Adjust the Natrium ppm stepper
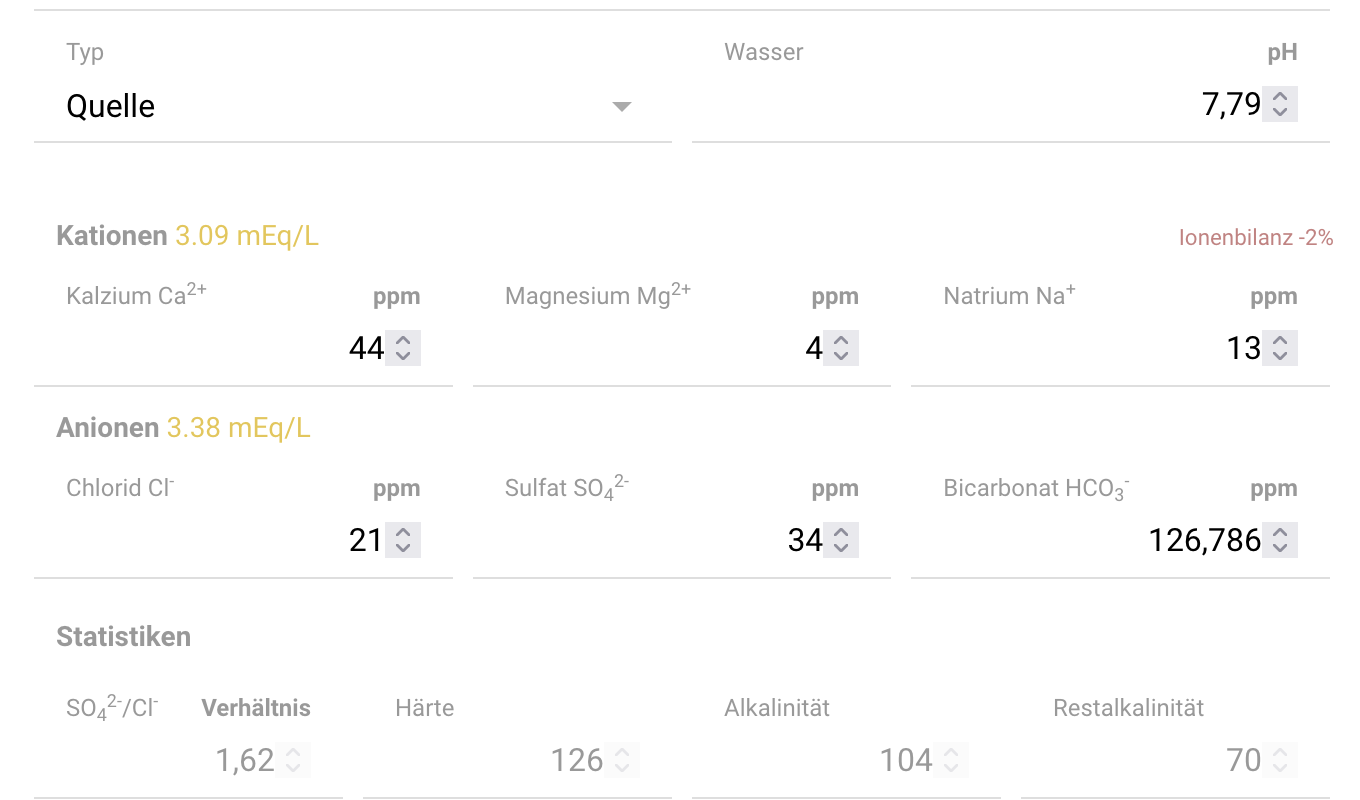The width and height of the screenshot is (1360, 800). (x=1280, y=348)
